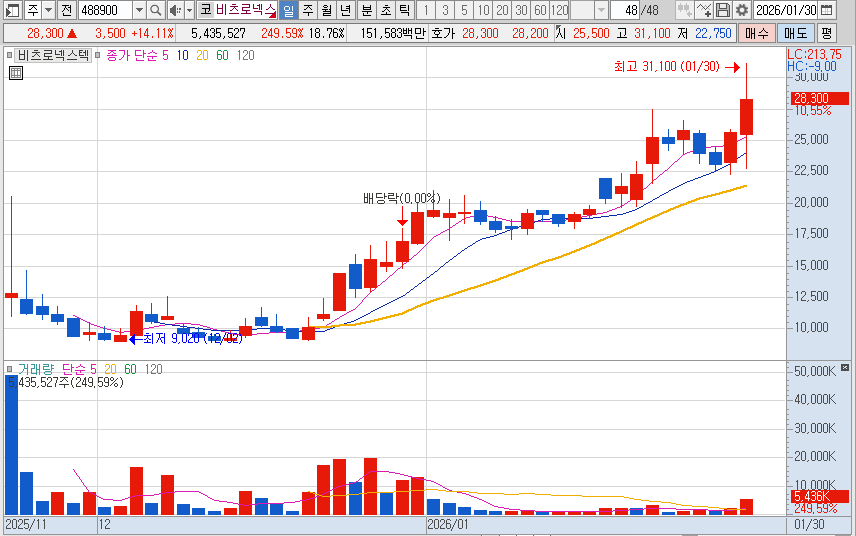Click the candle count field 48

tap(626, 10)
